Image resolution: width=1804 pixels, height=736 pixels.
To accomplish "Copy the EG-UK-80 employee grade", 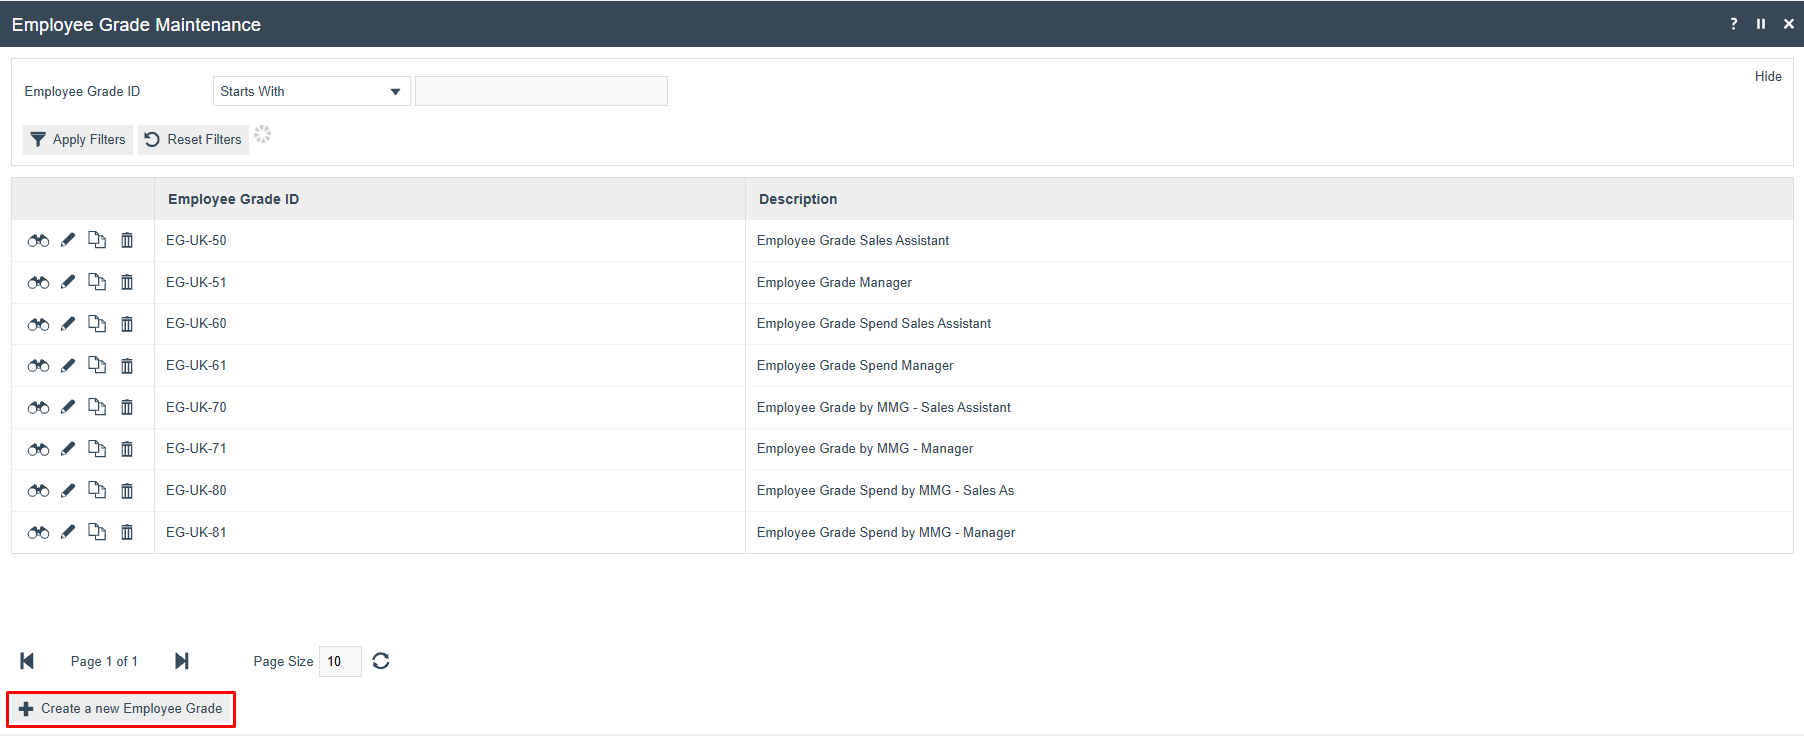I will (x=97, y=490).
